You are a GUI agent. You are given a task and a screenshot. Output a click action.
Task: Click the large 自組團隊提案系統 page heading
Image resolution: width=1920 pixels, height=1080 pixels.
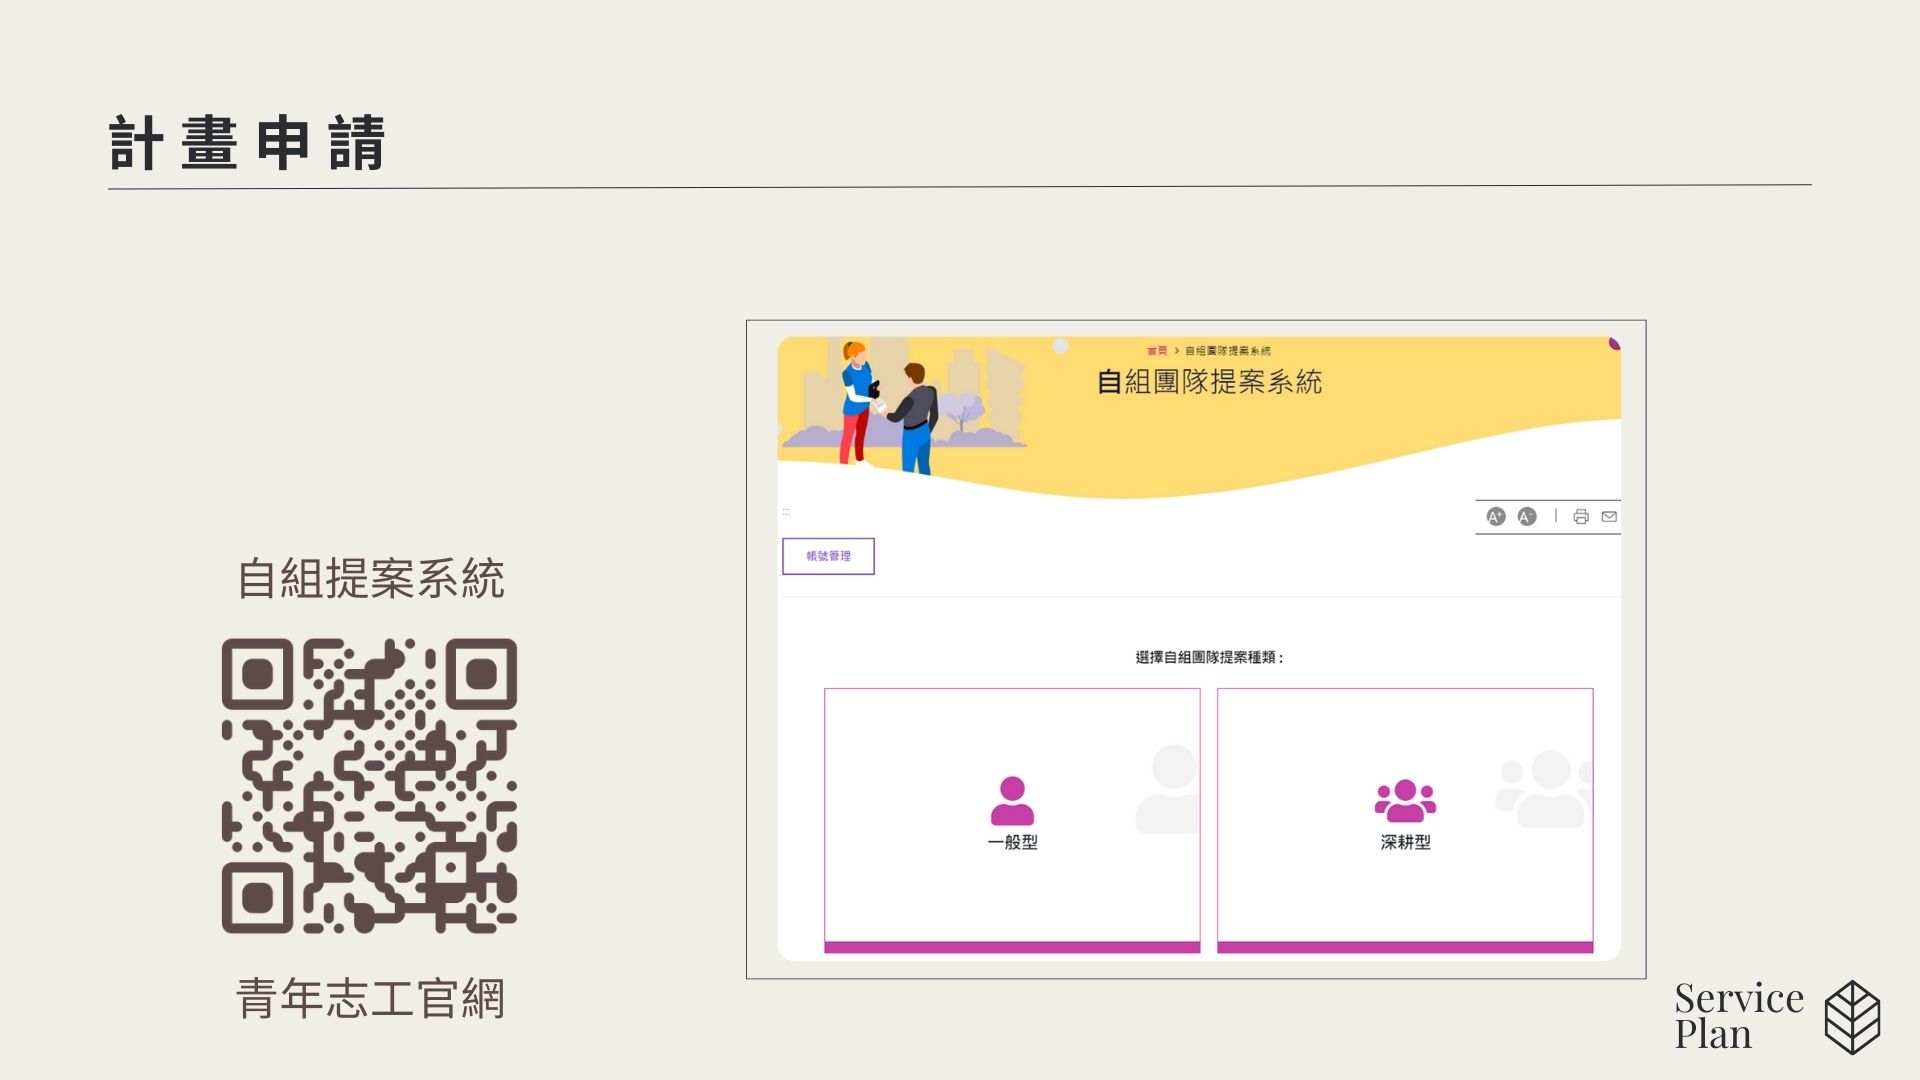pos(1209,382)
